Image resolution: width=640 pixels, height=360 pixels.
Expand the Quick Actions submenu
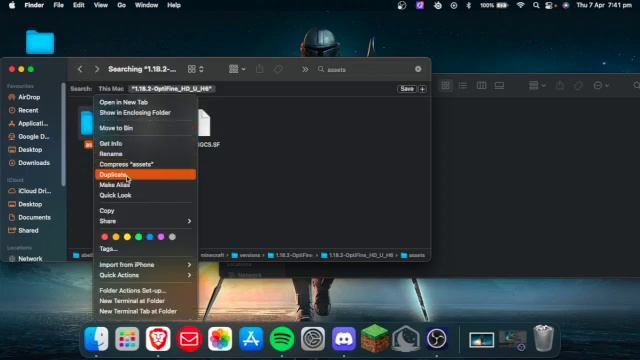pos(145,276)
